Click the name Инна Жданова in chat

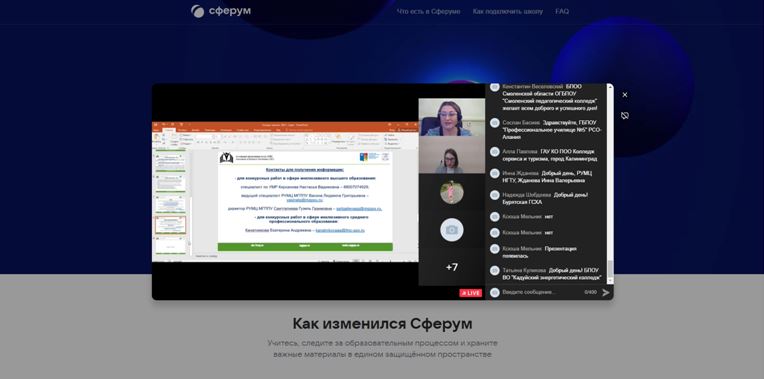[520, 173]
